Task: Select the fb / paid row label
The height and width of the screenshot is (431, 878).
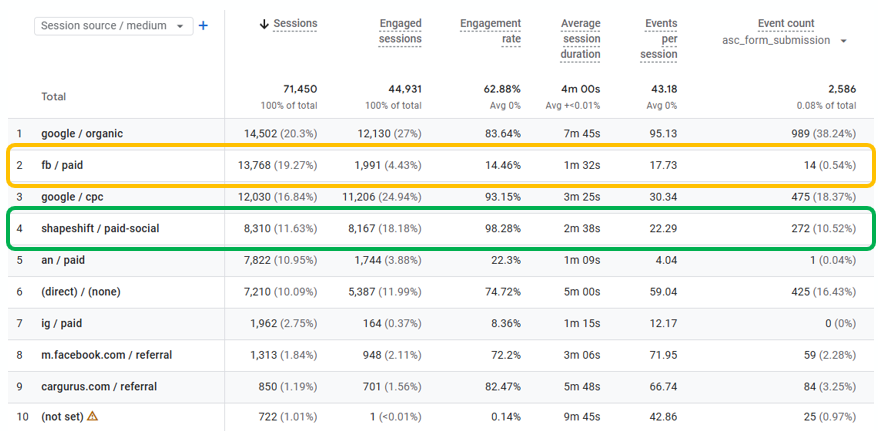Action: 62,166
